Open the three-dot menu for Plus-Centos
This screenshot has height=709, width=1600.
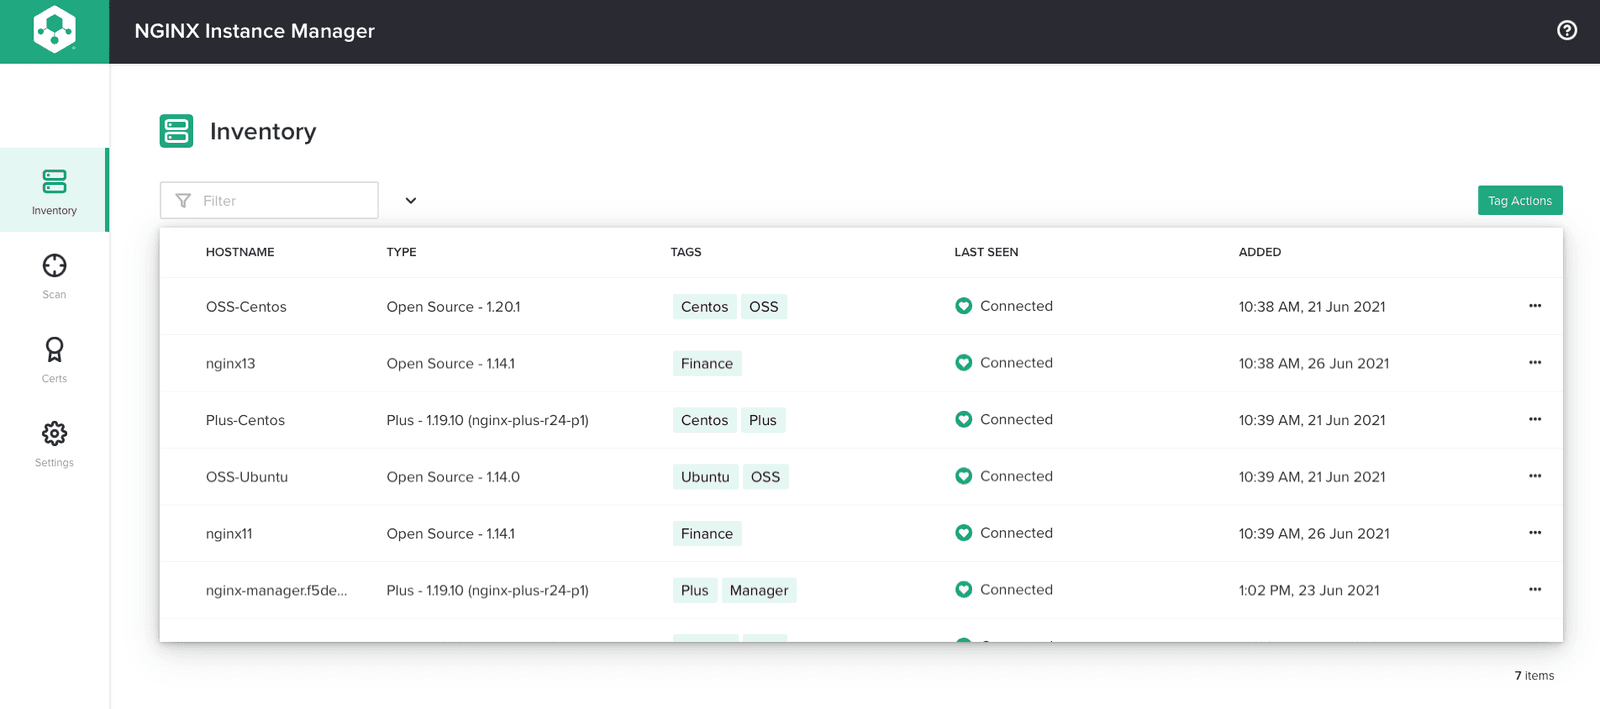1535,420
